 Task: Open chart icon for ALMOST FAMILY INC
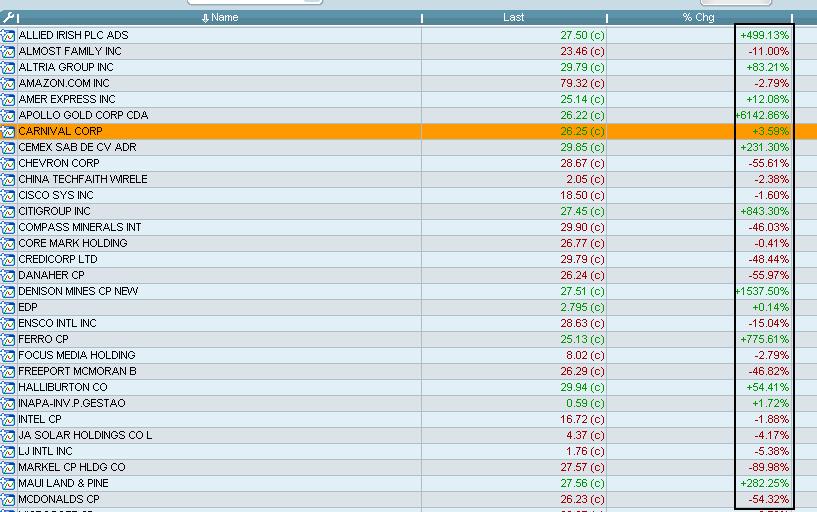point(8,52)
